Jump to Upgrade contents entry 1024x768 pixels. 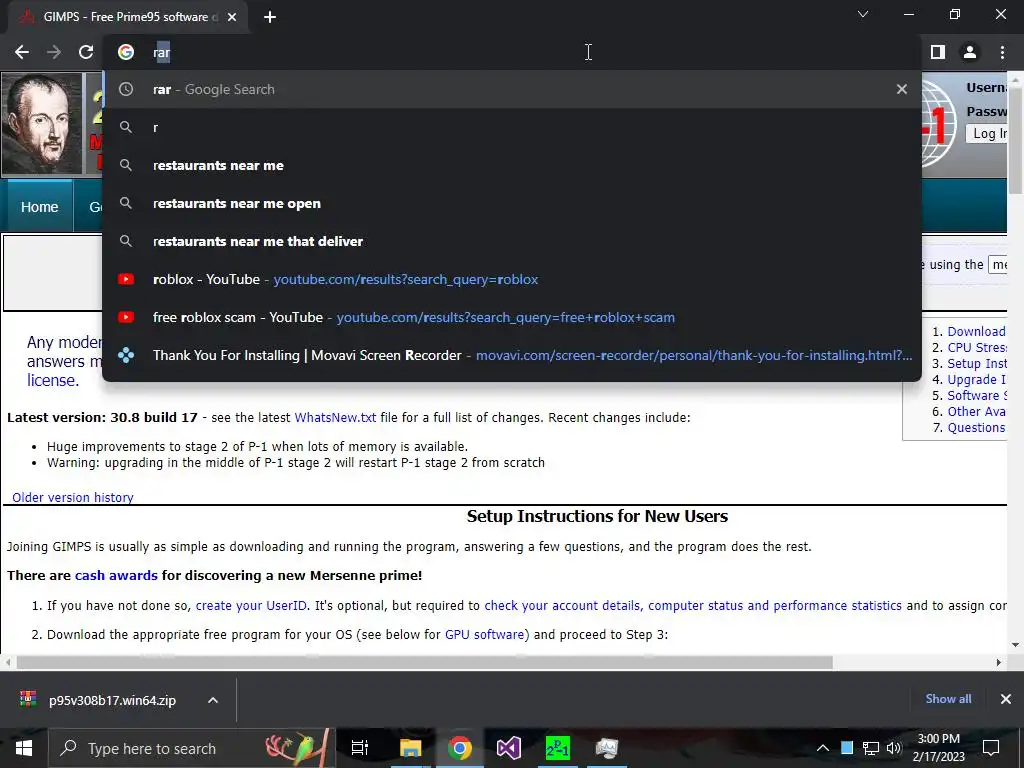point(976,379)
